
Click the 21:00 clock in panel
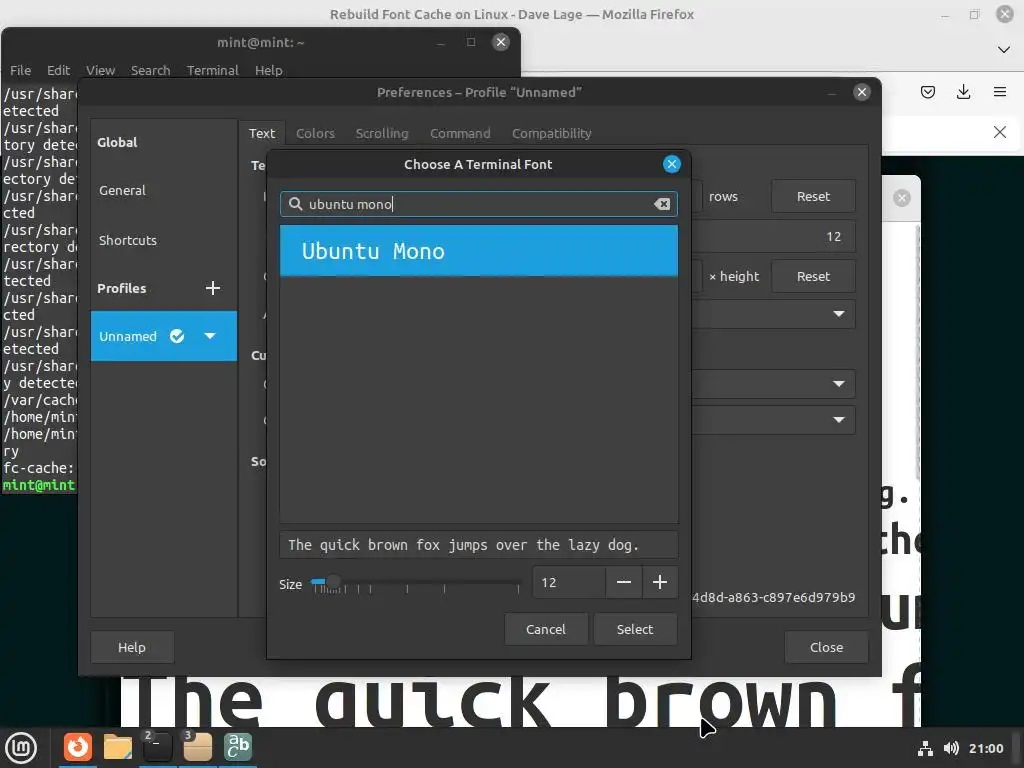click(x=986, y=748)
